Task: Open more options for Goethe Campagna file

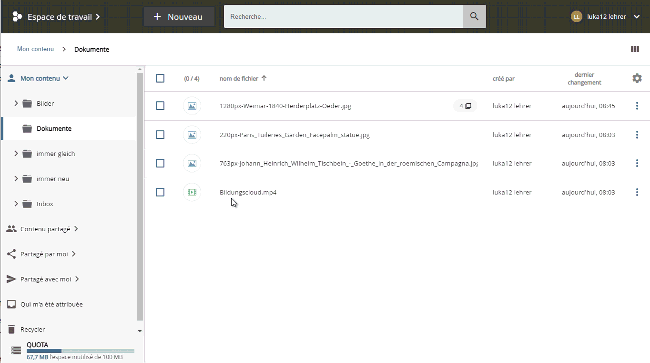Action: pyautogui.click(x=637, y=163)
